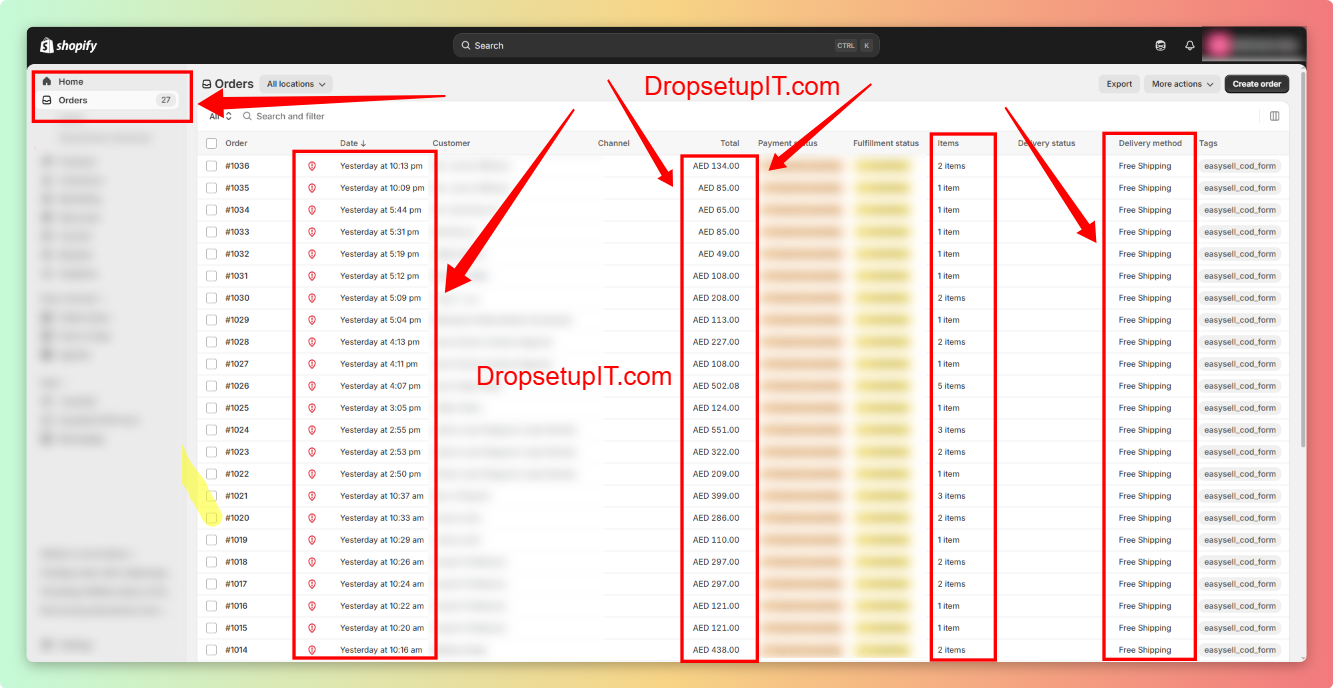Click the Total column header
This screenshot has width=1333, height=688.
730,143
